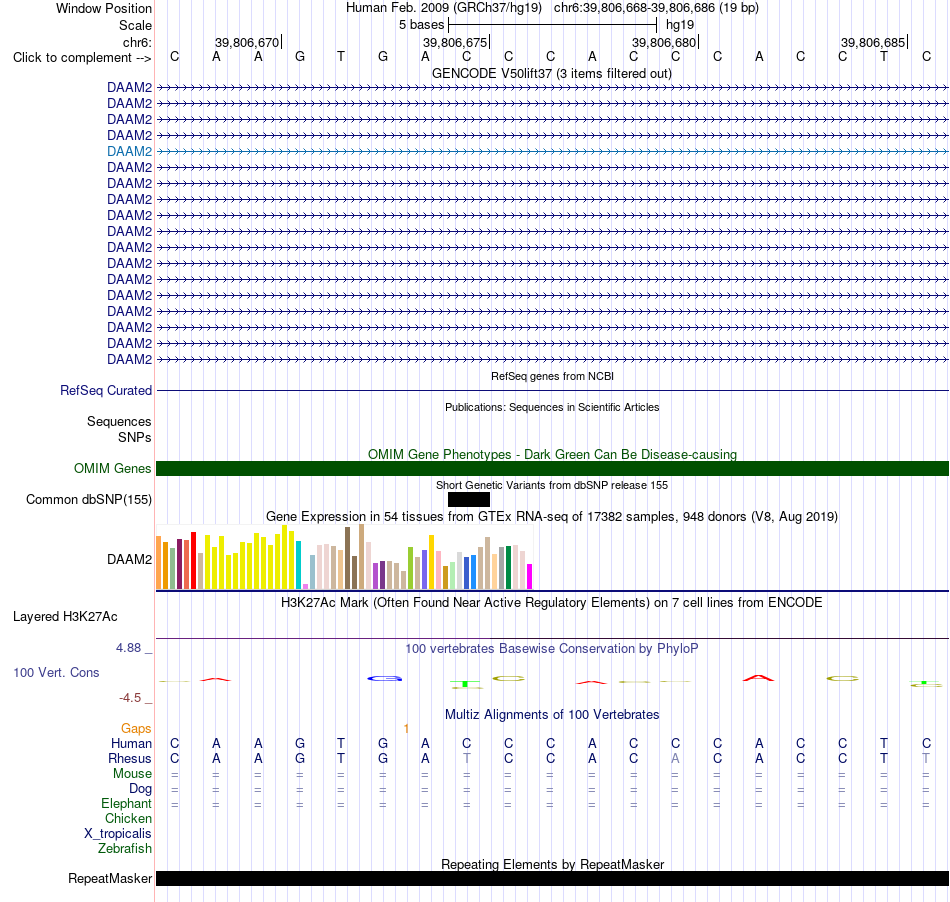Click the Gaps row label
This screenshot has height=902, width=950.
(136, 728)
